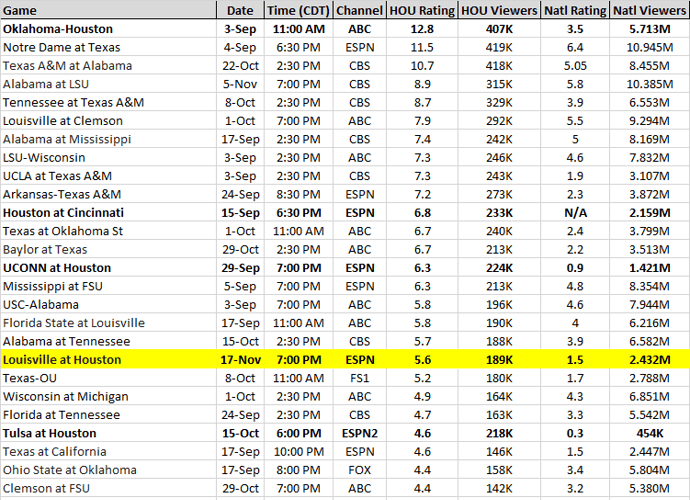This screenshot has height=500, width=690.
Task: Click the 'Texas at California' cell
Action: [x=108, y=451]
